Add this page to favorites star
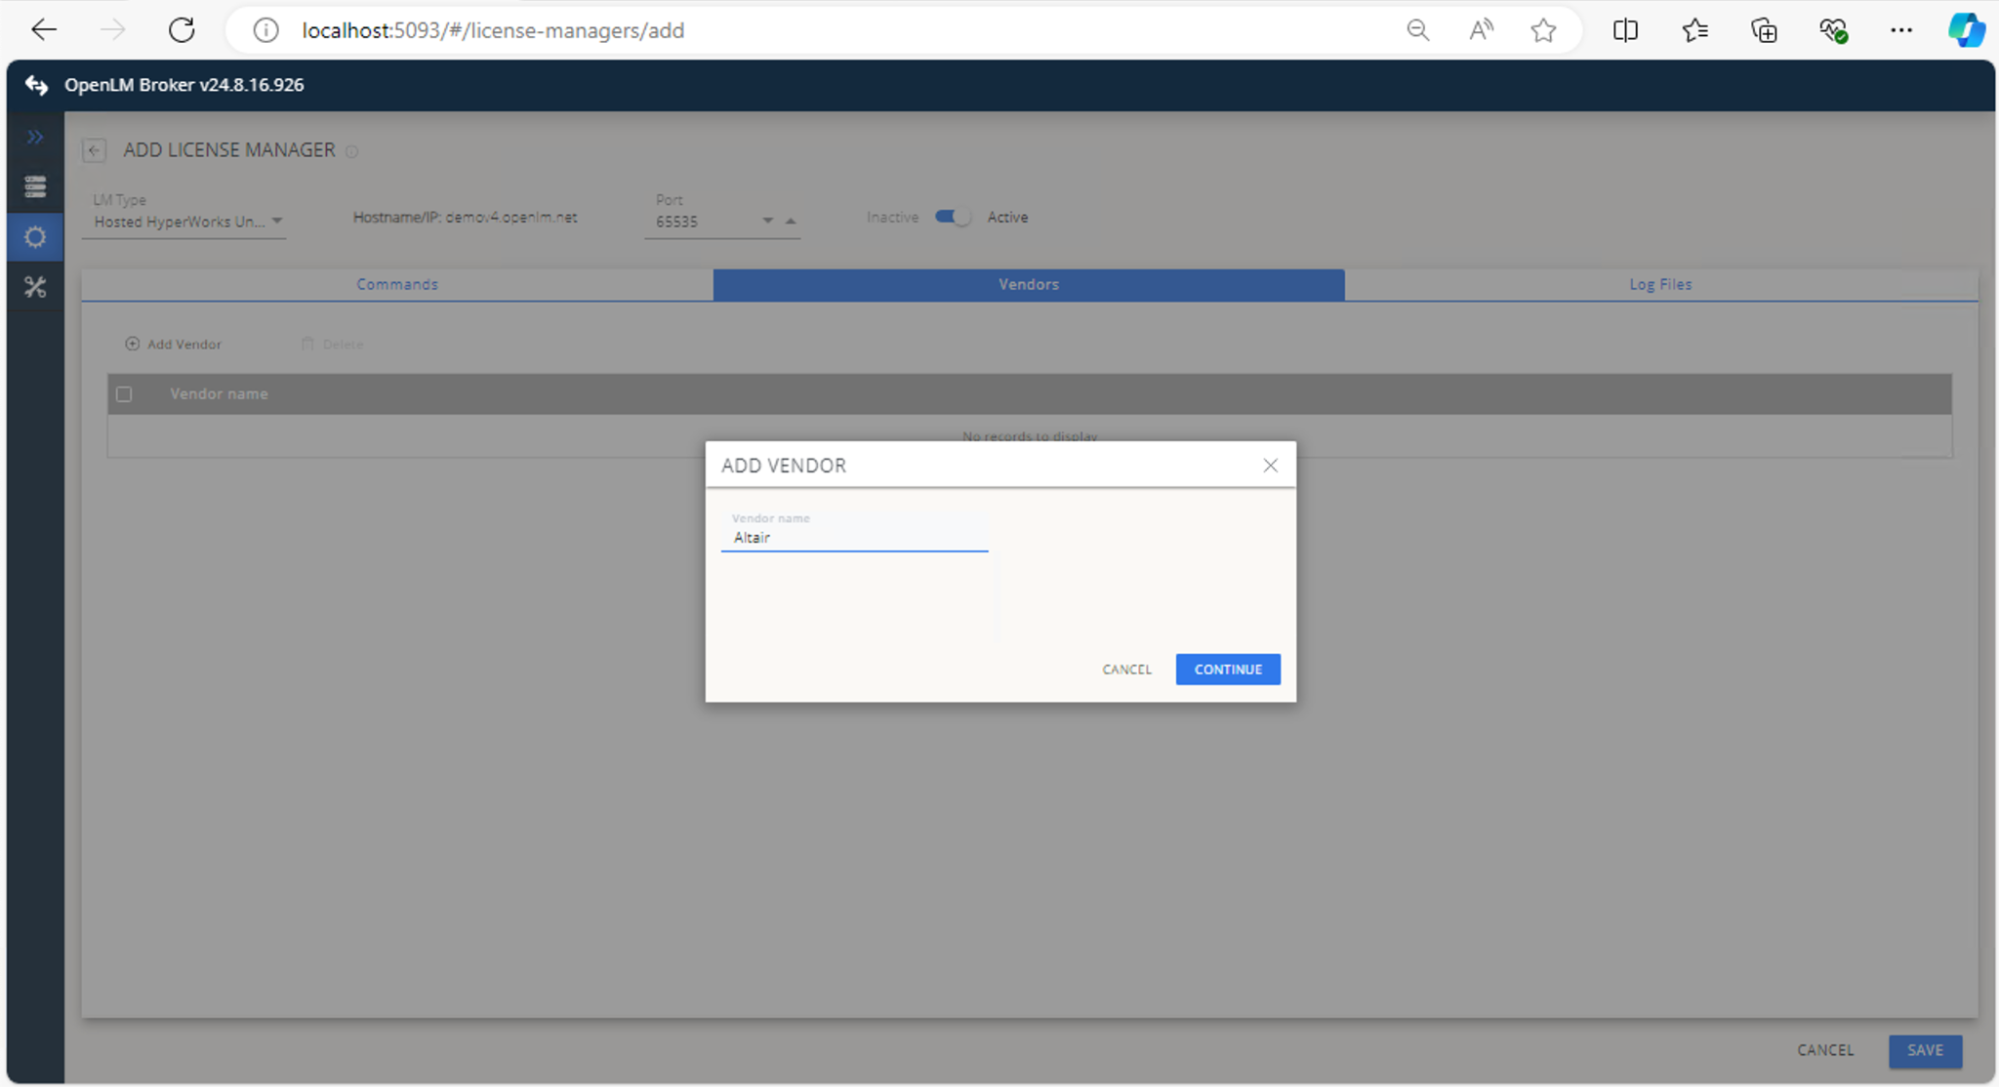 [1543, 30]
